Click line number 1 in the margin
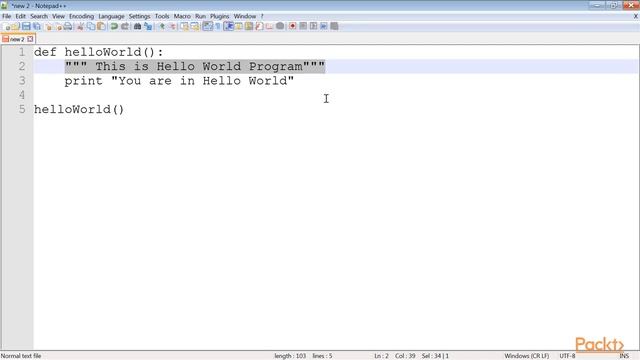The width and height of the screenshot is (640, 360). click(x=22, y=52)
